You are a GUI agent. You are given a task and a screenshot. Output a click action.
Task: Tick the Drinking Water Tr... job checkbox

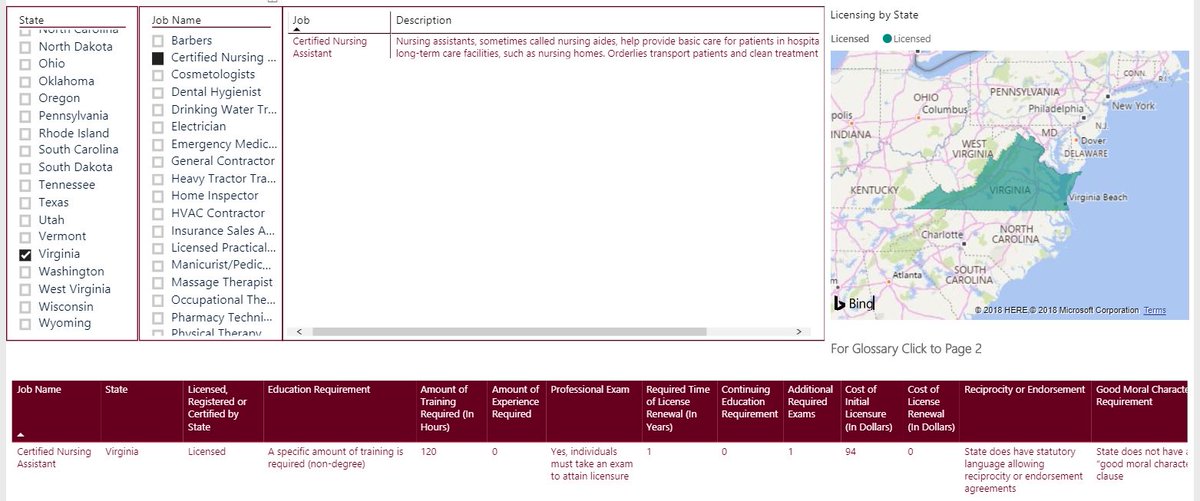[x=158, y=110]
